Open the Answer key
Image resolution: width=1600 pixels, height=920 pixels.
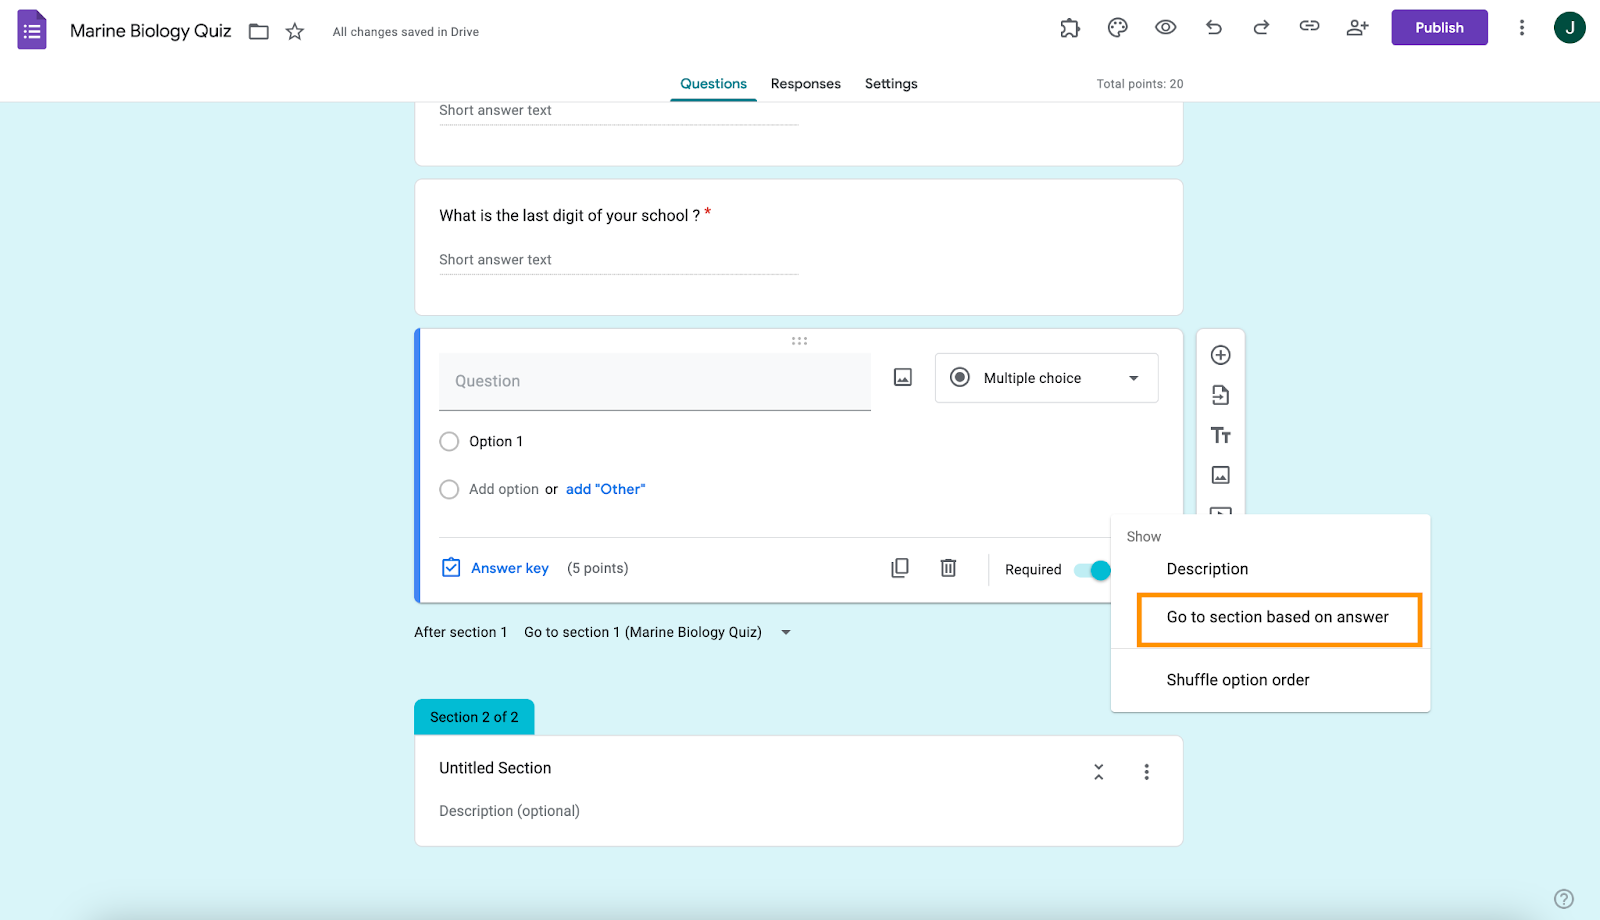coord(495,568)
